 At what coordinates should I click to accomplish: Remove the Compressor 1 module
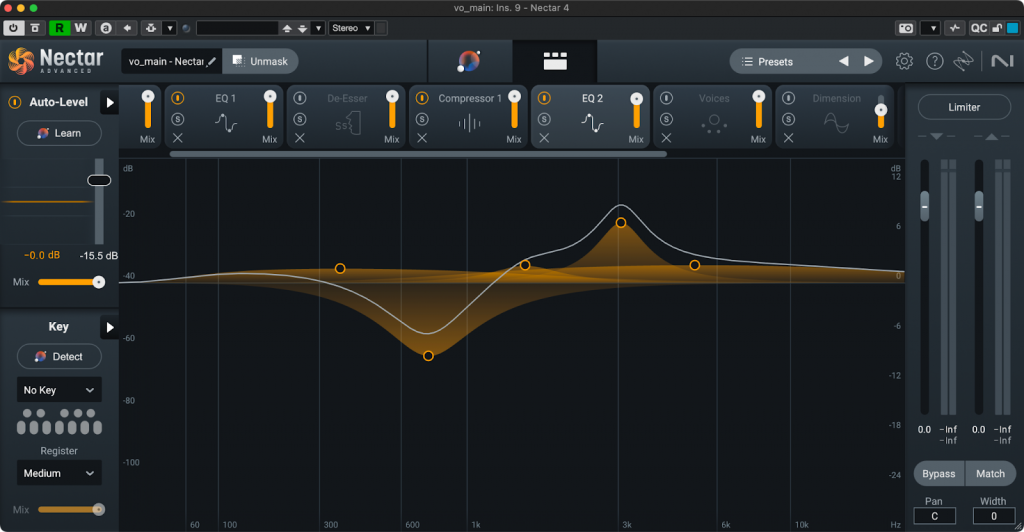click(x=422, y=138)
